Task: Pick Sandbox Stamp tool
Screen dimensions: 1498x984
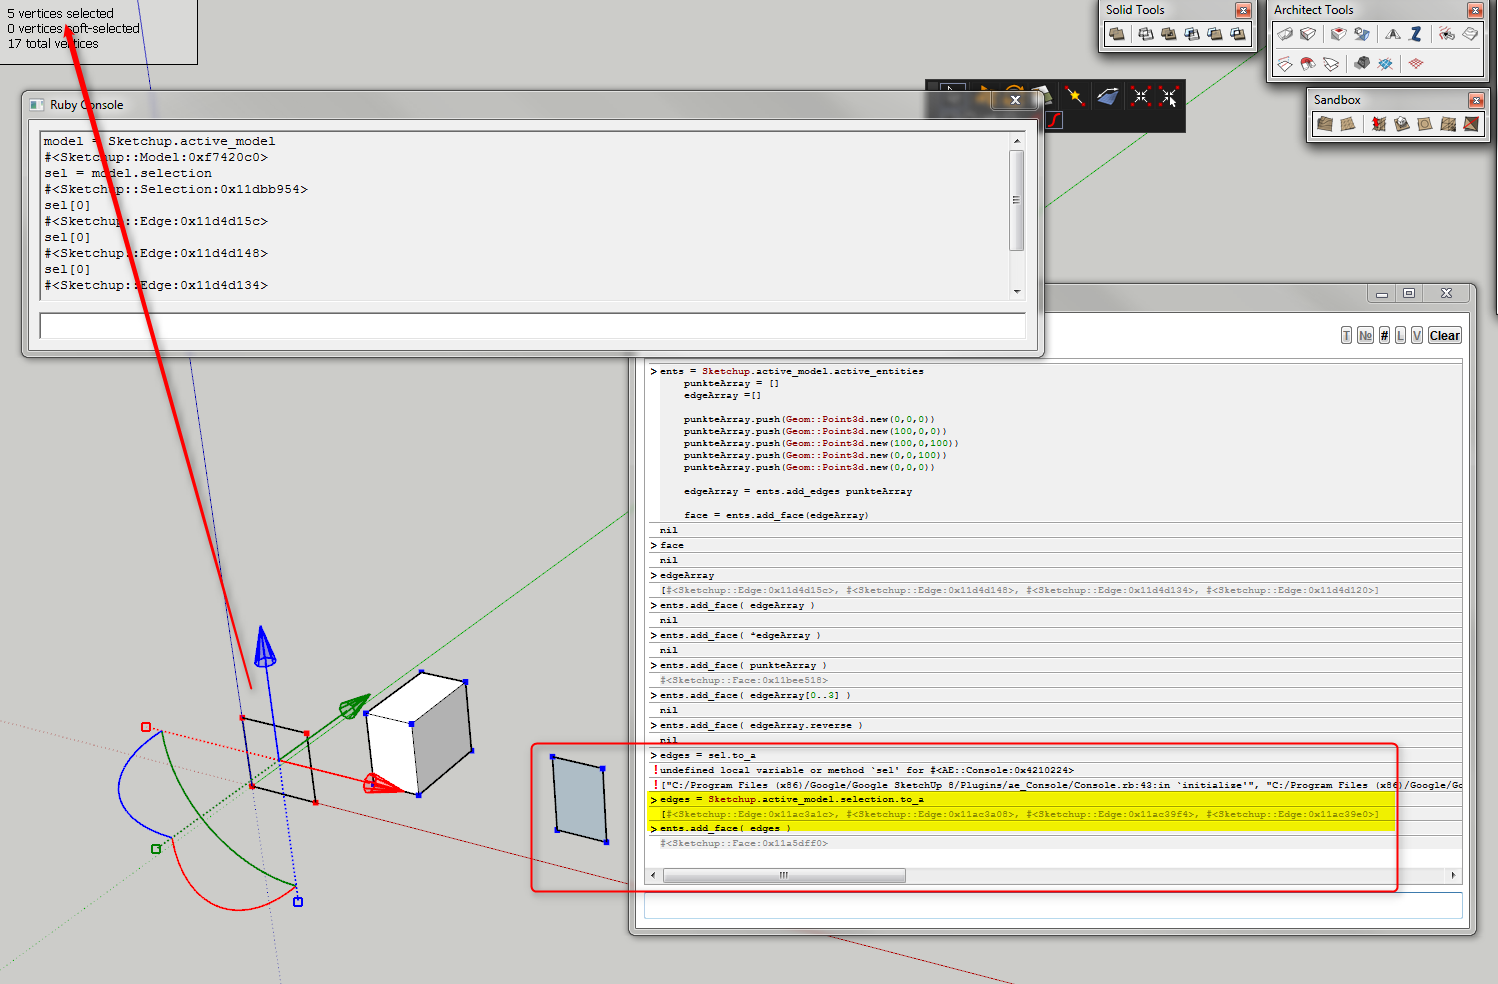Action: pyautogui.click(x=1402, y=124)
